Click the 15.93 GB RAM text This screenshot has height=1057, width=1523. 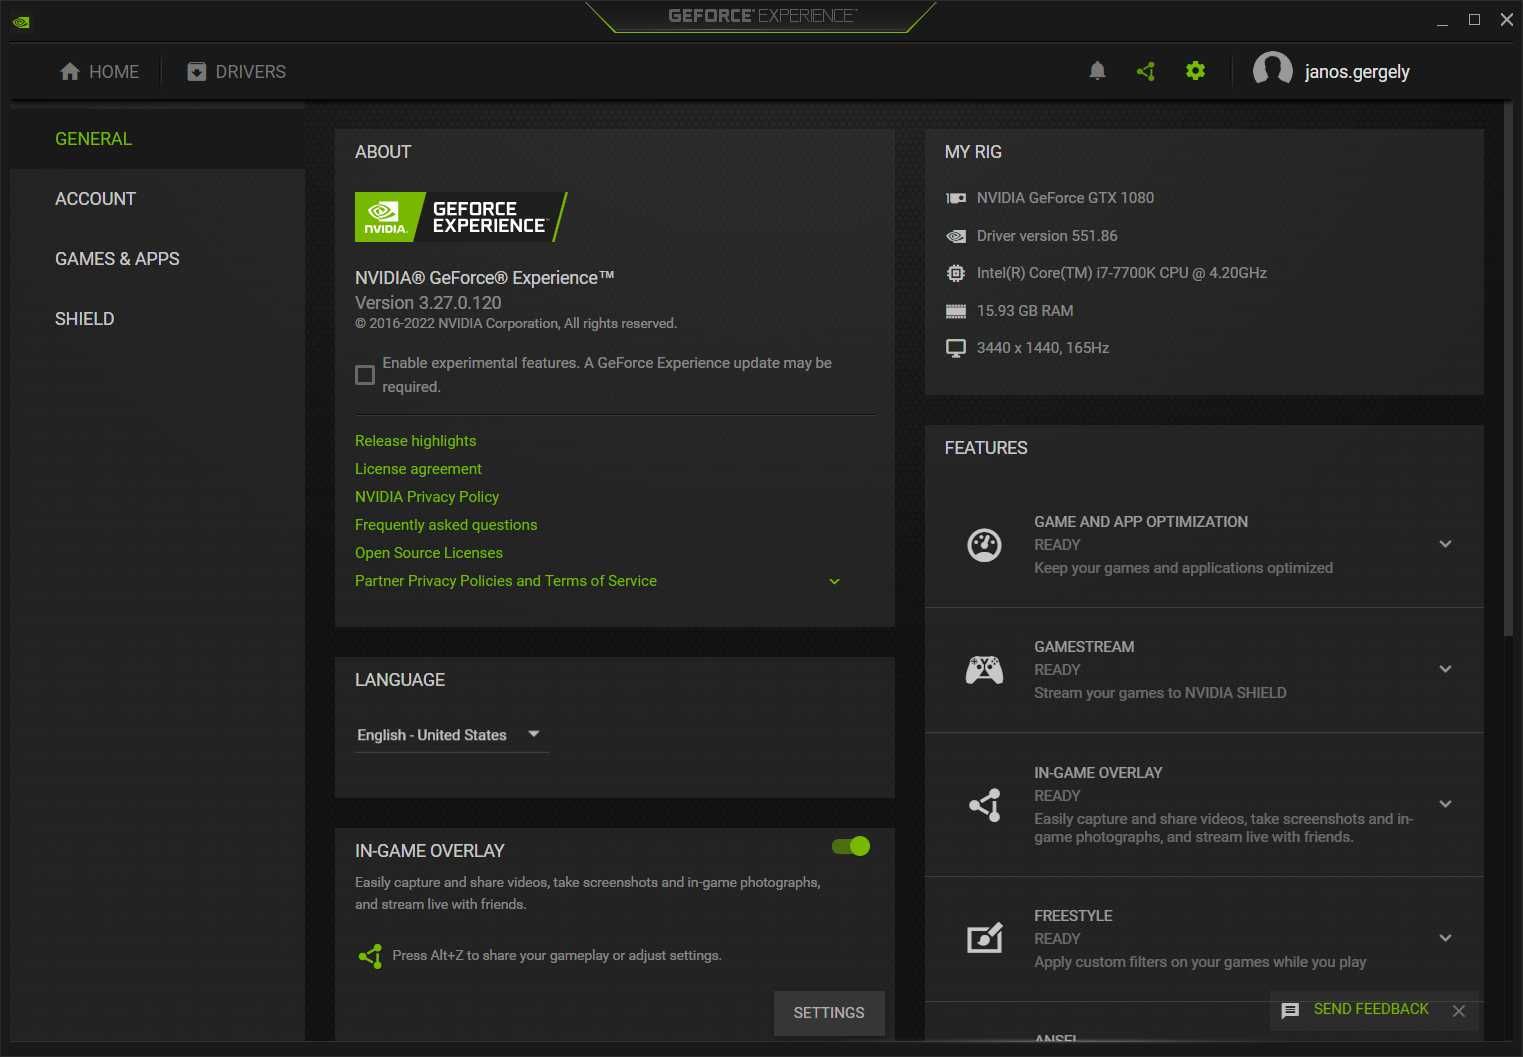[1025, 311]
